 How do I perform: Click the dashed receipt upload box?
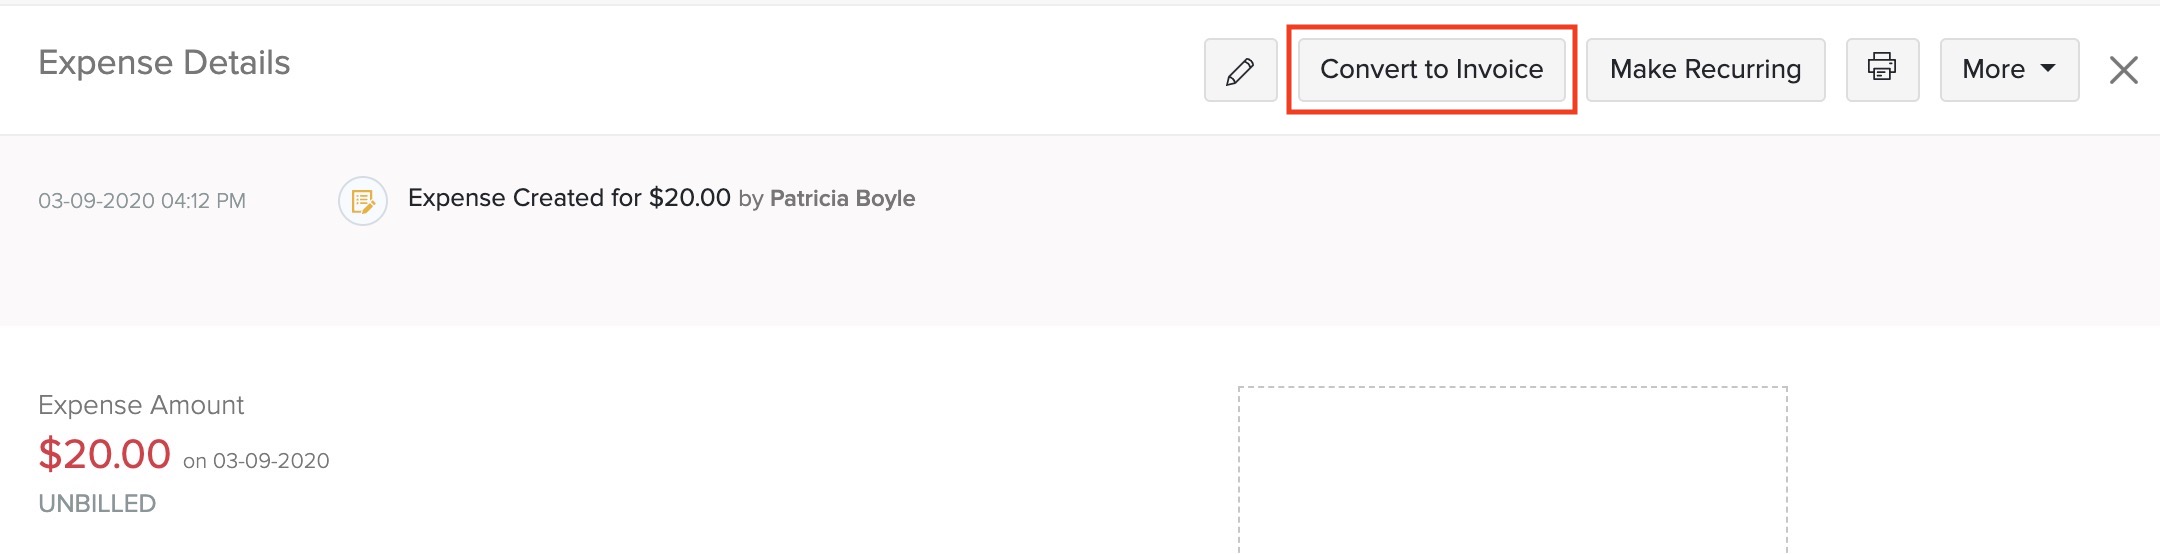[1512, 470]
